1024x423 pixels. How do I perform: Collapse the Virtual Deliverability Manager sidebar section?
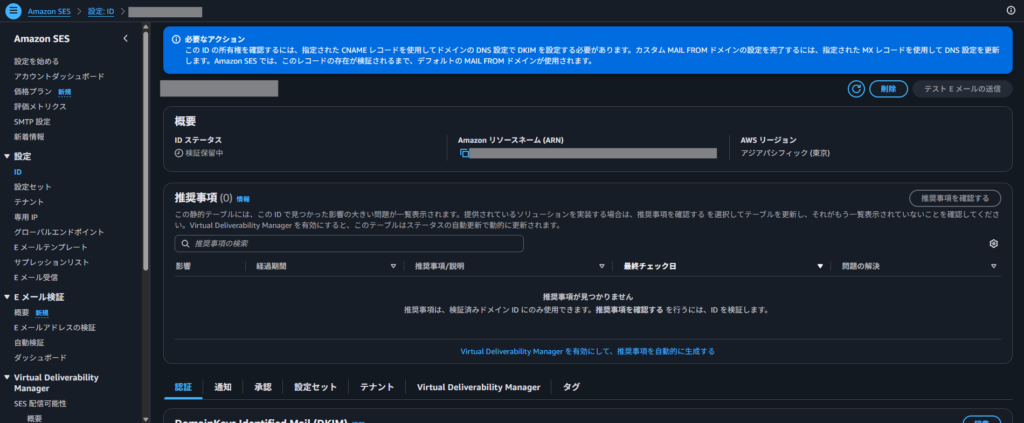pos(7,377)
